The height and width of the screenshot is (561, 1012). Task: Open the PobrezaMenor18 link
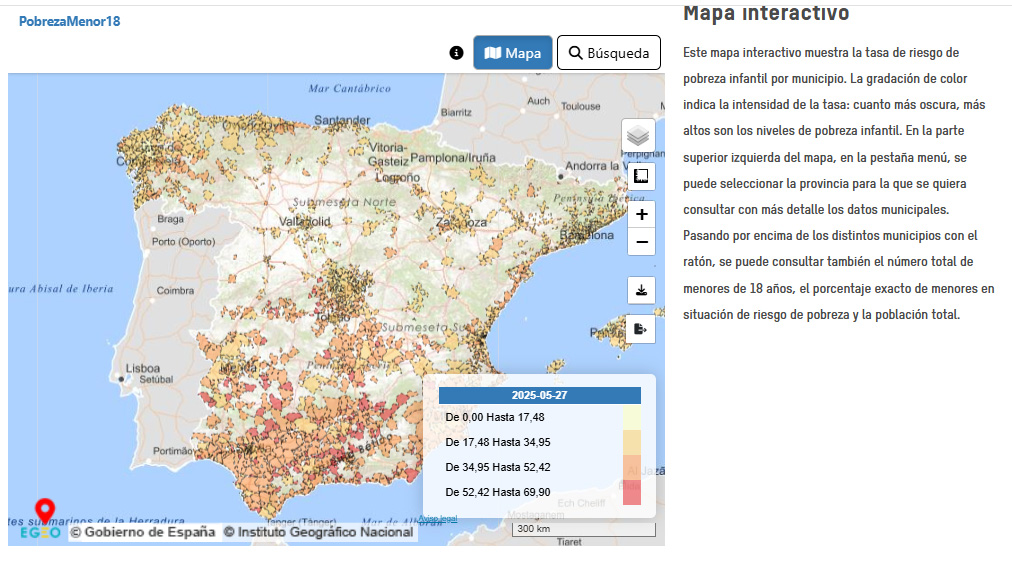click(x=69, y=21)
